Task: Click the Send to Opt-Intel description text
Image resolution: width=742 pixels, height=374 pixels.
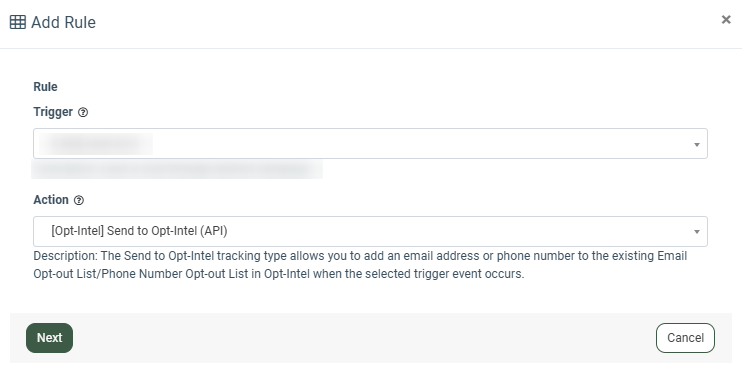Action: click(x=360, y=265)
